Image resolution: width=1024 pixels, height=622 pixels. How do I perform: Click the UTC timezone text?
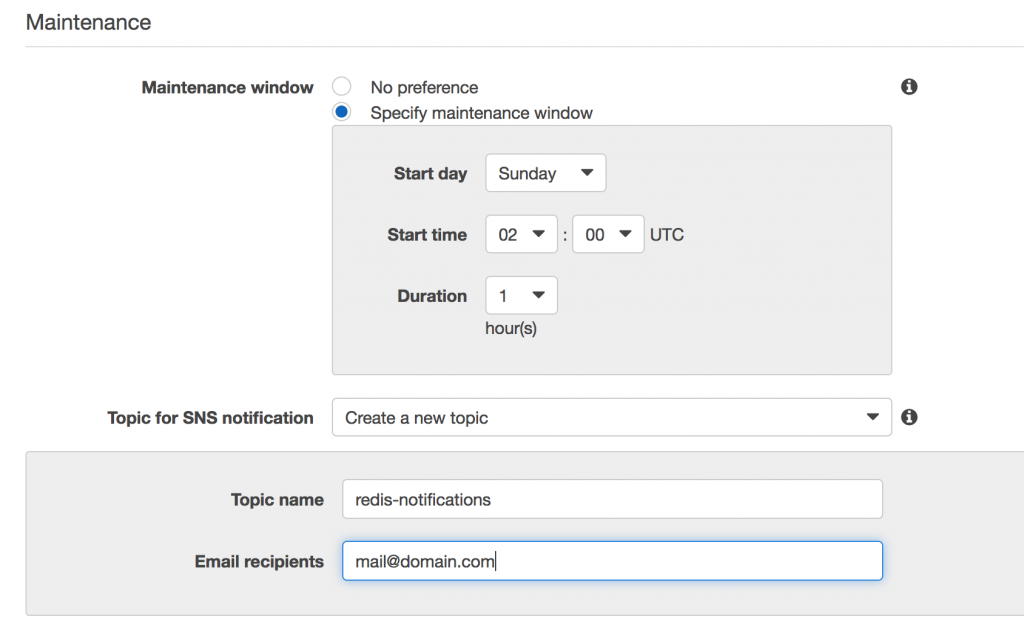point(667,235)
